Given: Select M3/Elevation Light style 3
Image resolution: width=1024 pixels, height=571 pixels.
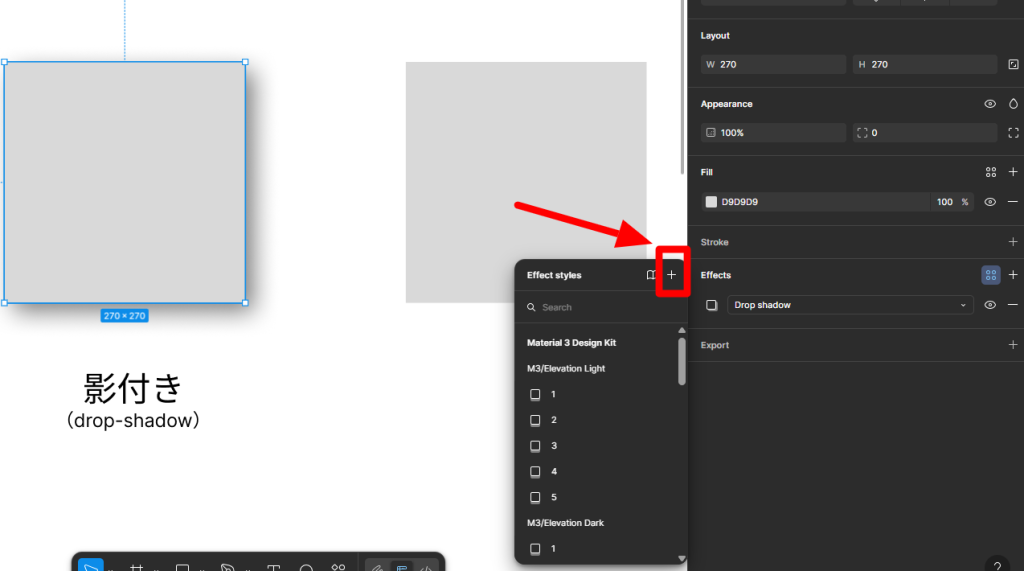Looking at the screenshot, I should (x=601, y=446).
